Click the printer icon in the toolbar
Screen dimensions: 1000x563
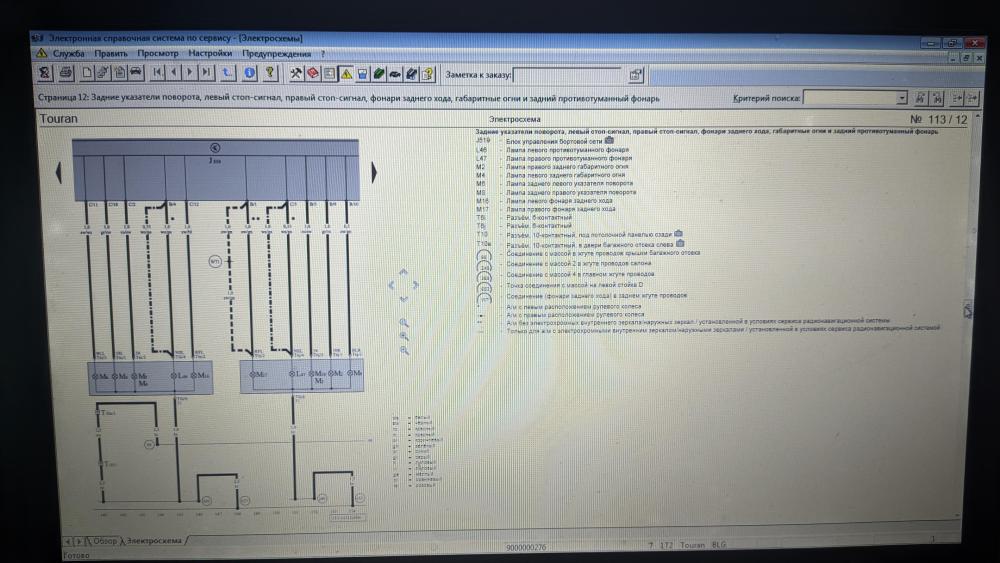coord(65,73)
